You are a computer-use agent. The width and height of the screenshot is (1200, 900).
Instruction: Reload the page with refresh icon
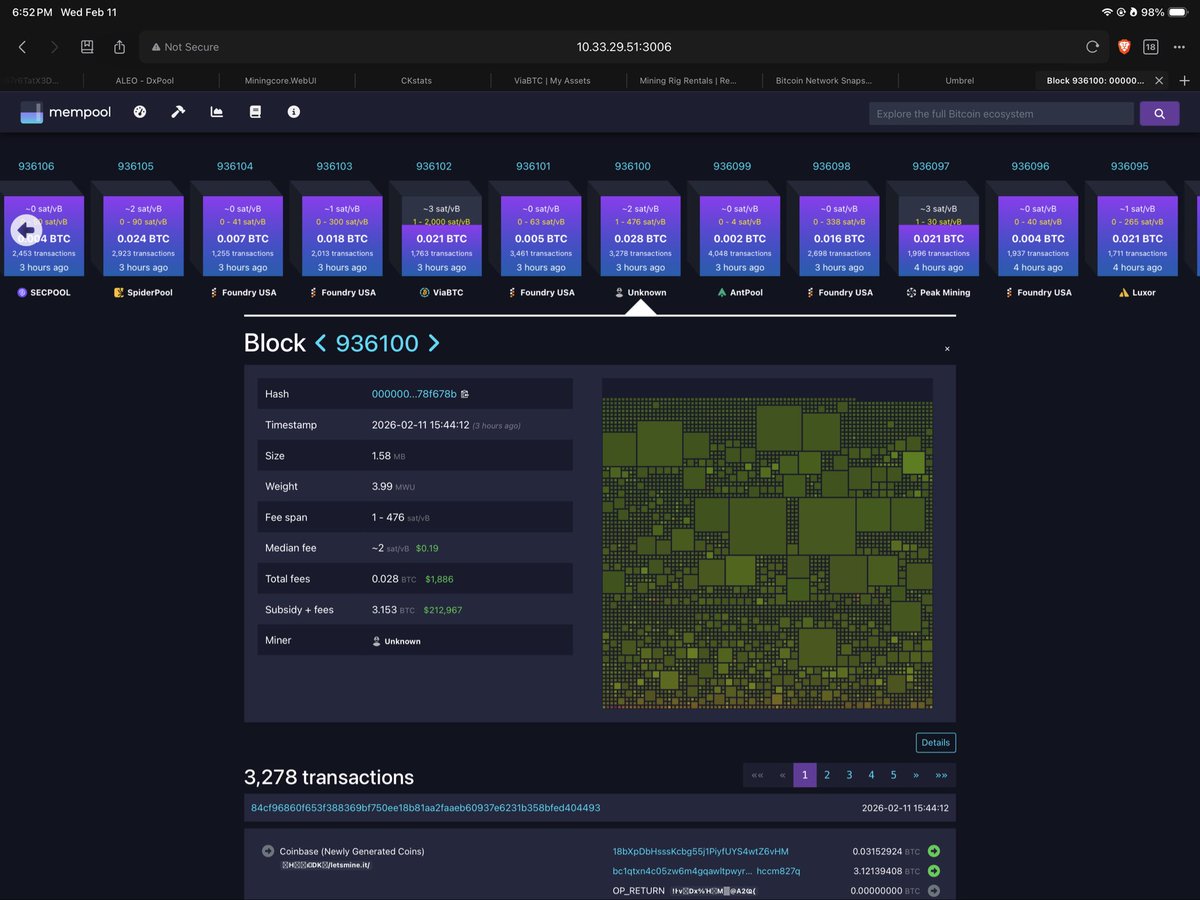[1092, 47]
